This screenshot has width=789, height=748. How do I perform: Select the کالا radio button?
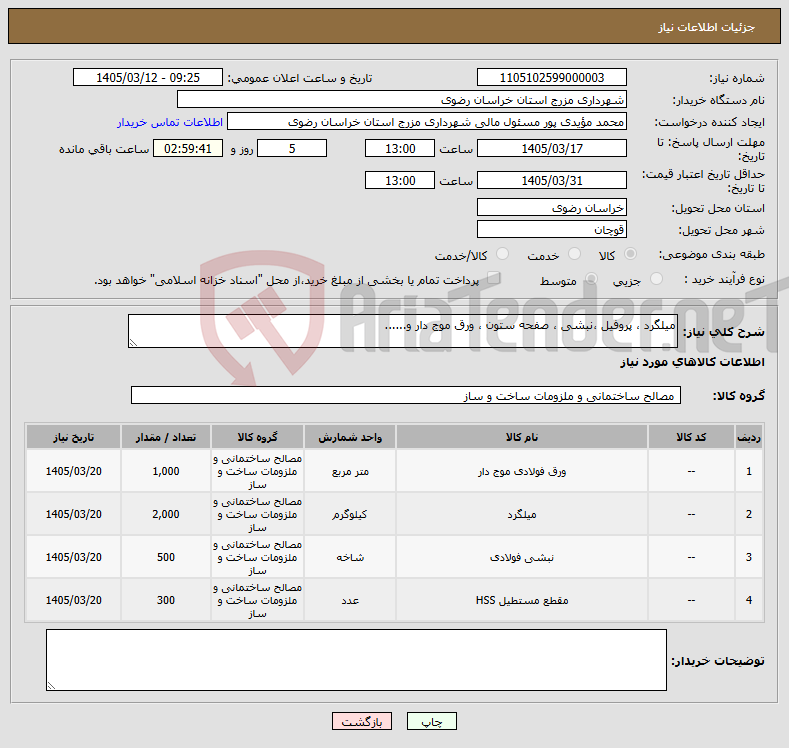tap(630, 254)
